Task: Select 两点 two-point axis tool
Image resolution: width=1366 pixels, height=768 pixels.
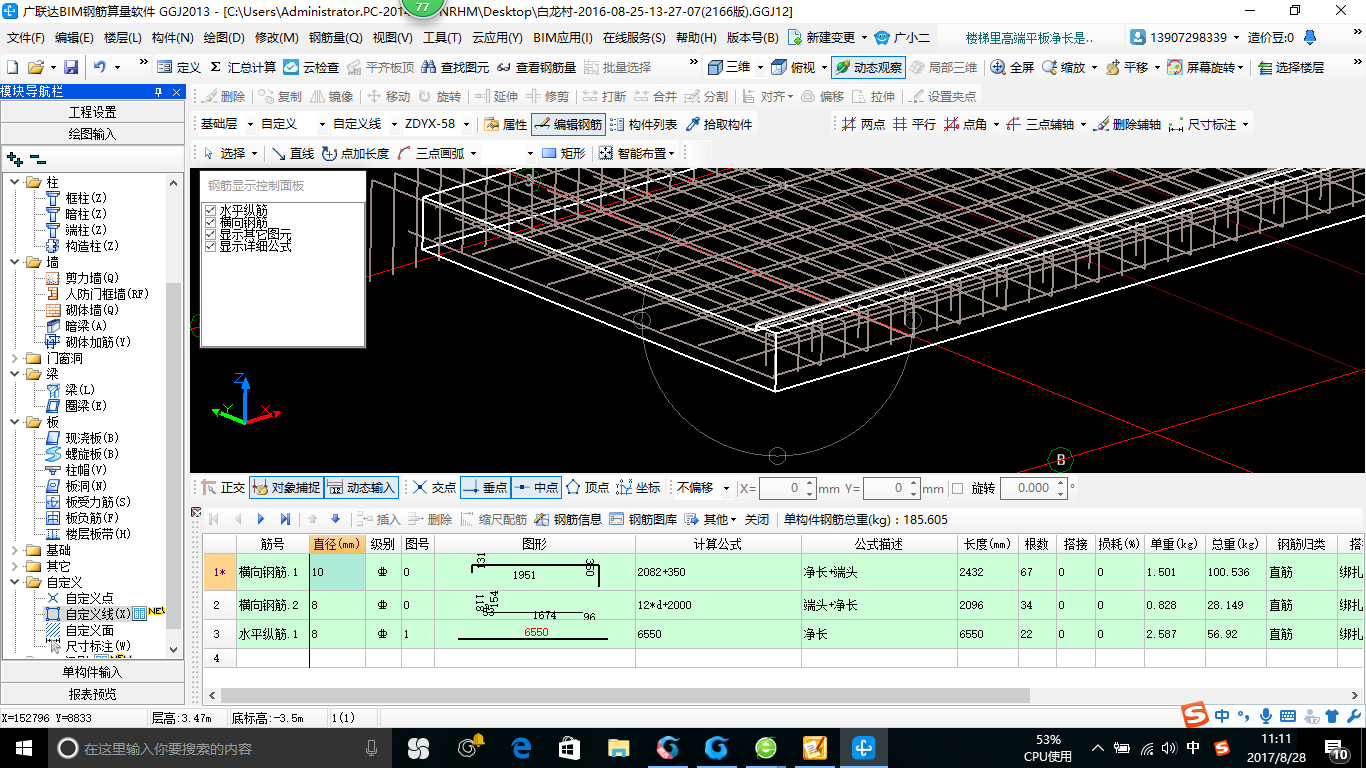Action: (863, 125)
